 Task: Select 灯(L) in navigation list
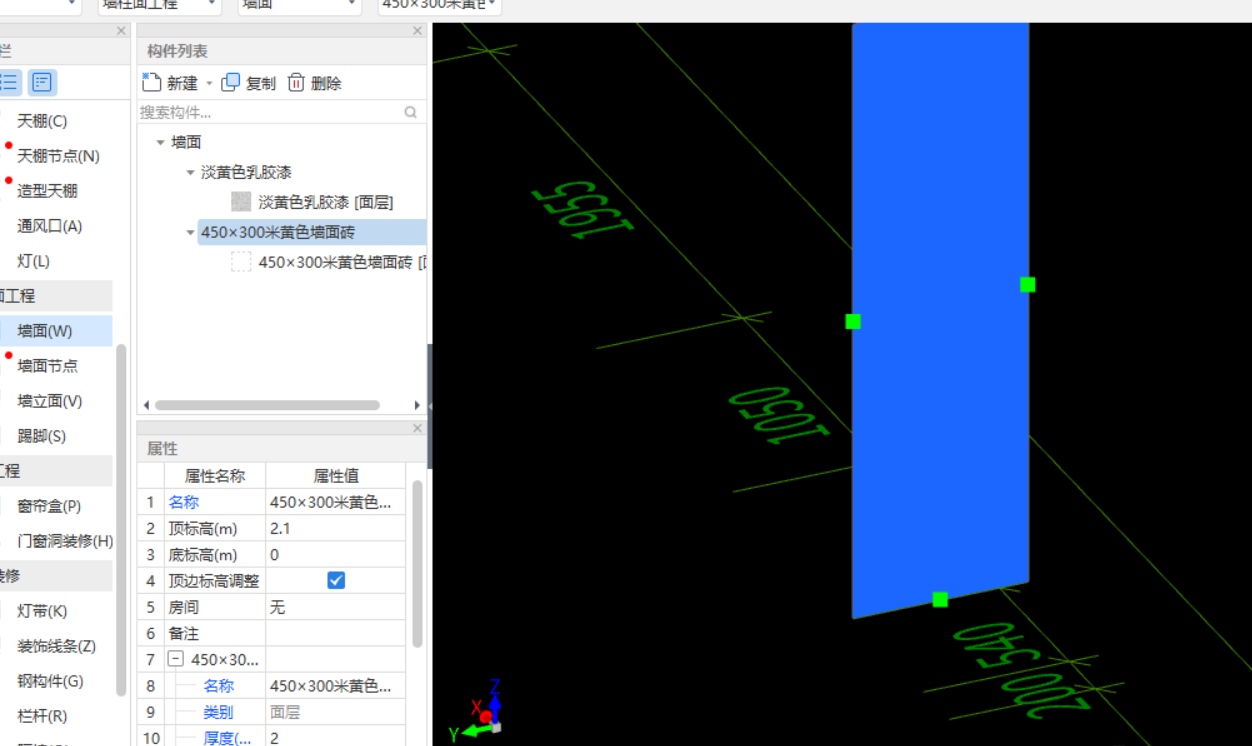(33, 261)
